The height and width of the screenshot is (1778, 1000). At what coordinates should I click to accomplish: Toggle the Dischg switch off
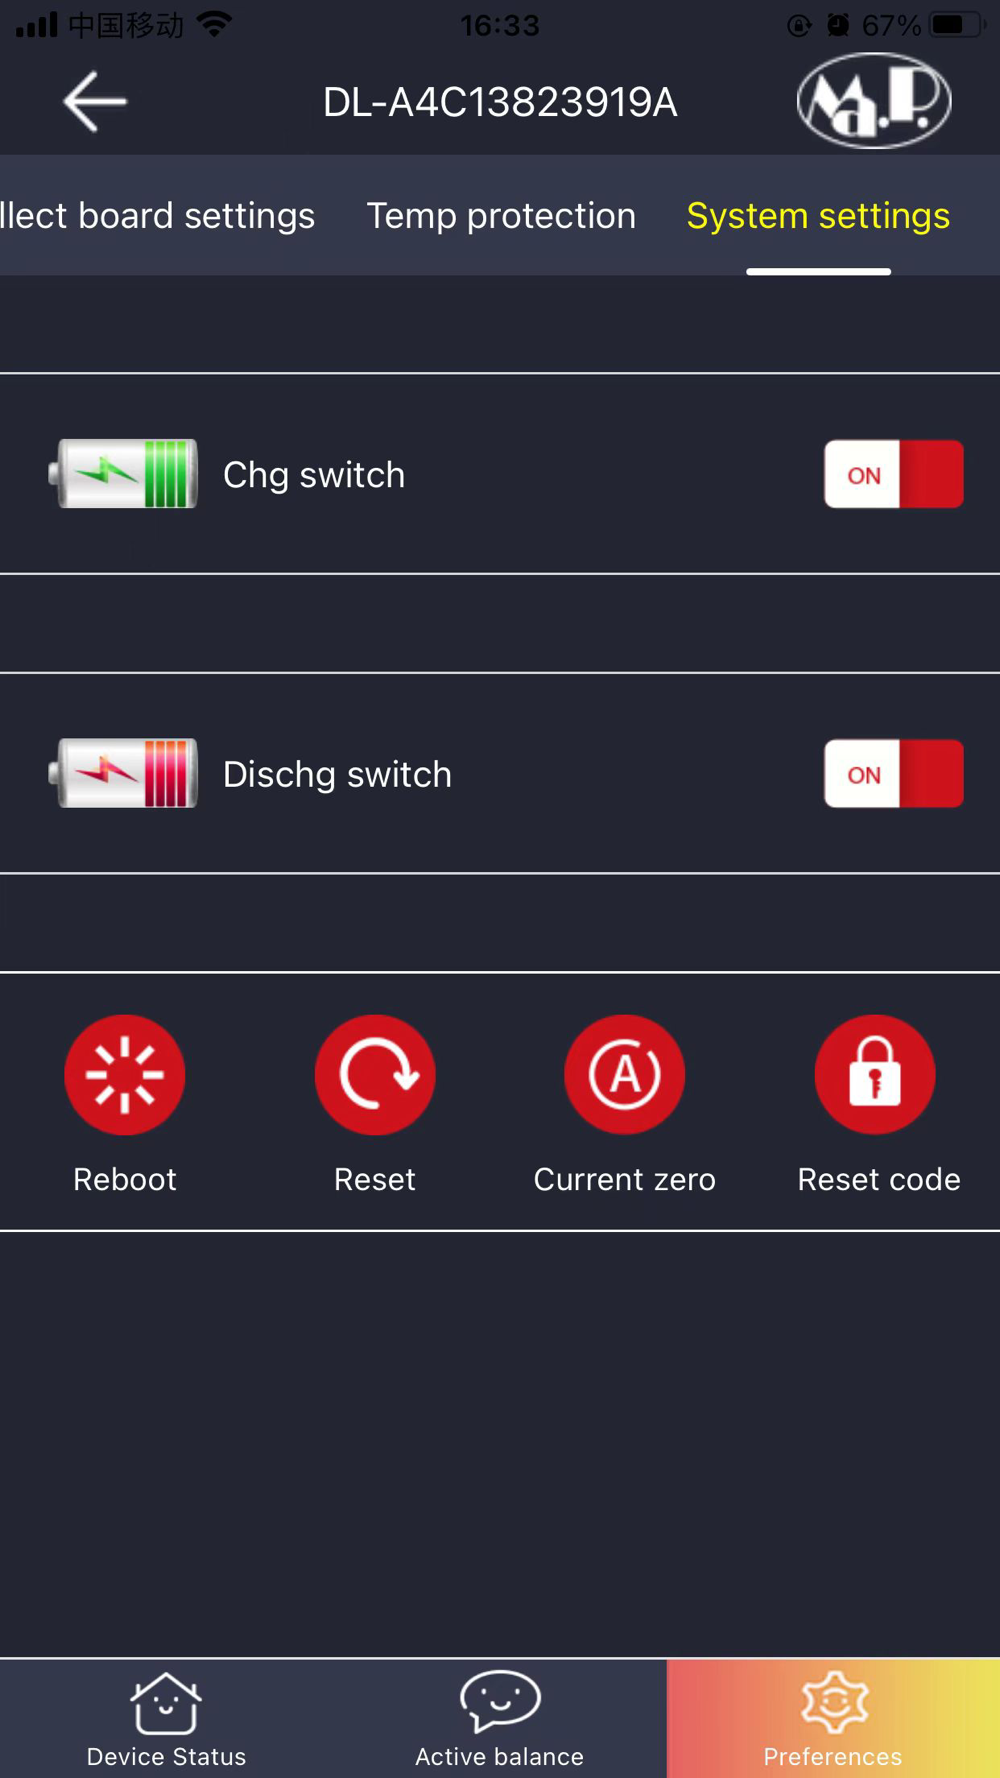click(x=894, y=774)
